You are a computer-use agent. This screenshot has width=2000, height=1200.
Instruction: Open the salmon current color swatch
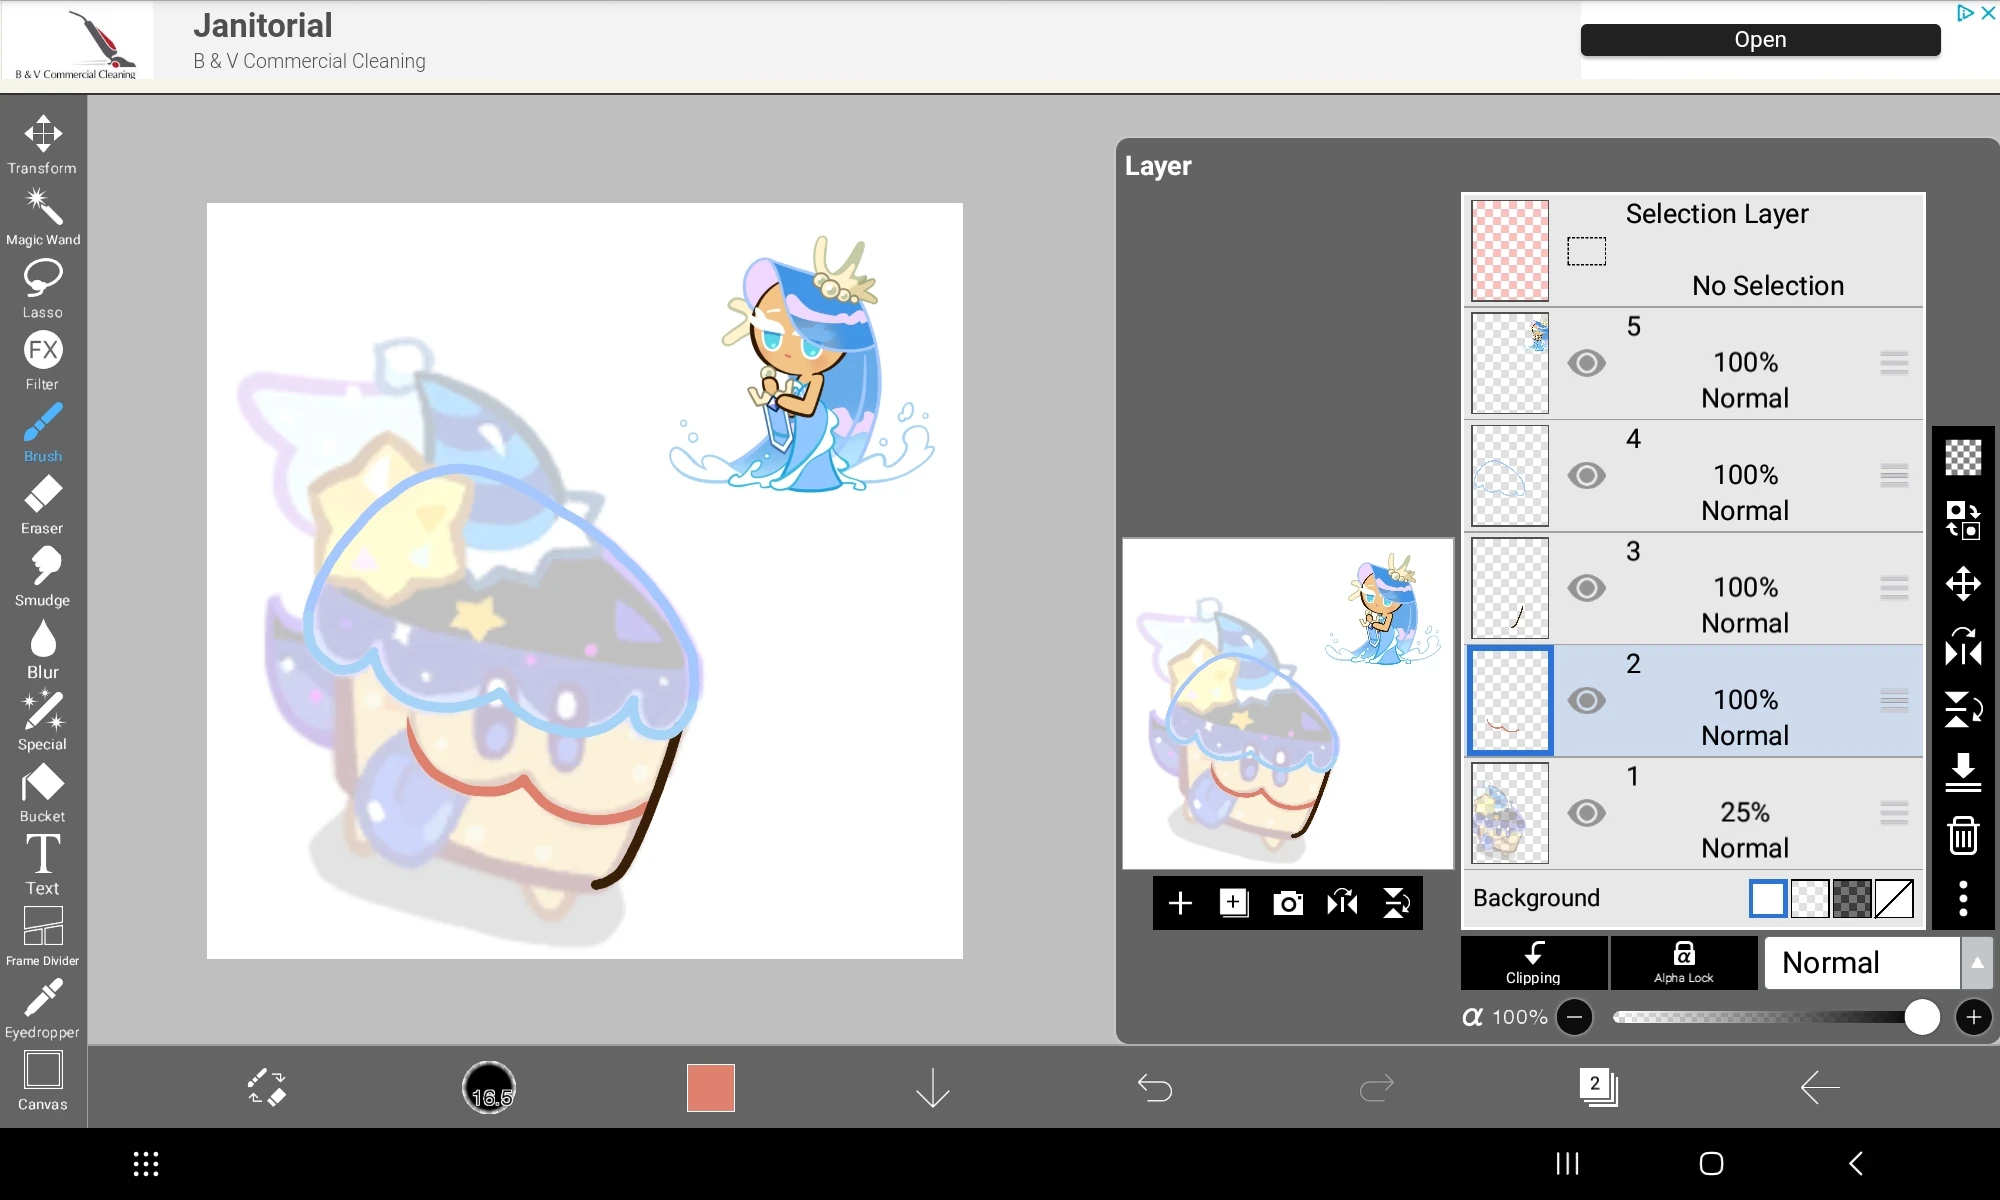point(711,1088)
